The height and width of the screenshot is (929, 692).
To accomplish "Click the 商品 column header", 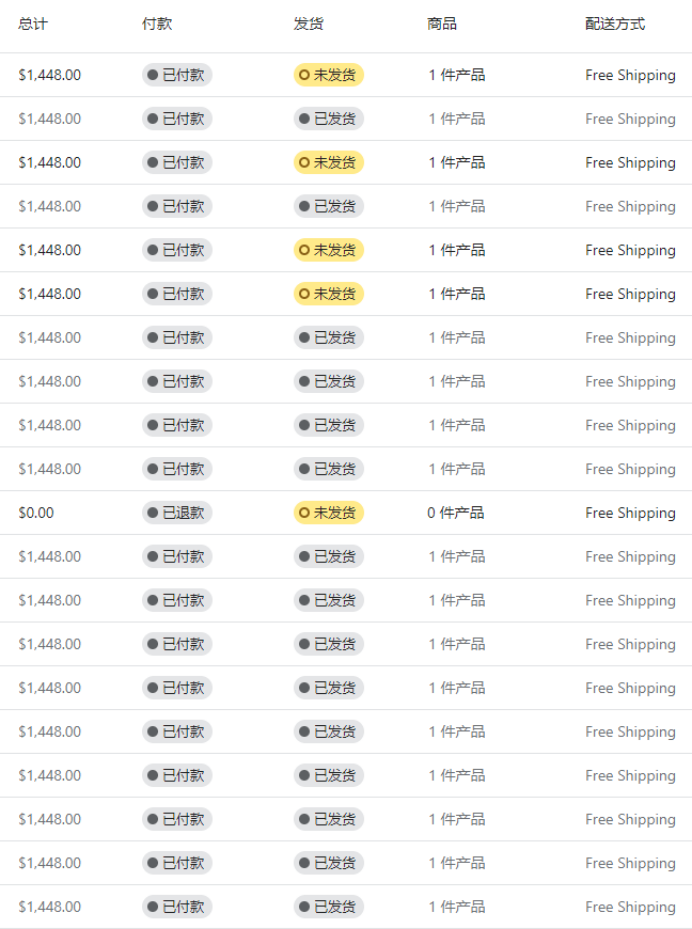I will pyautogui.click(x=442, y=24).
